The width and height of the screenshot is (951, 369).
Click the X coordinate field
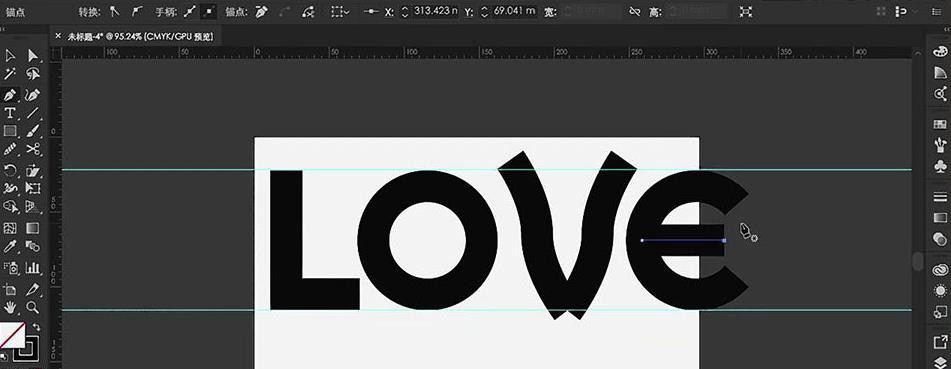[435, 11]
